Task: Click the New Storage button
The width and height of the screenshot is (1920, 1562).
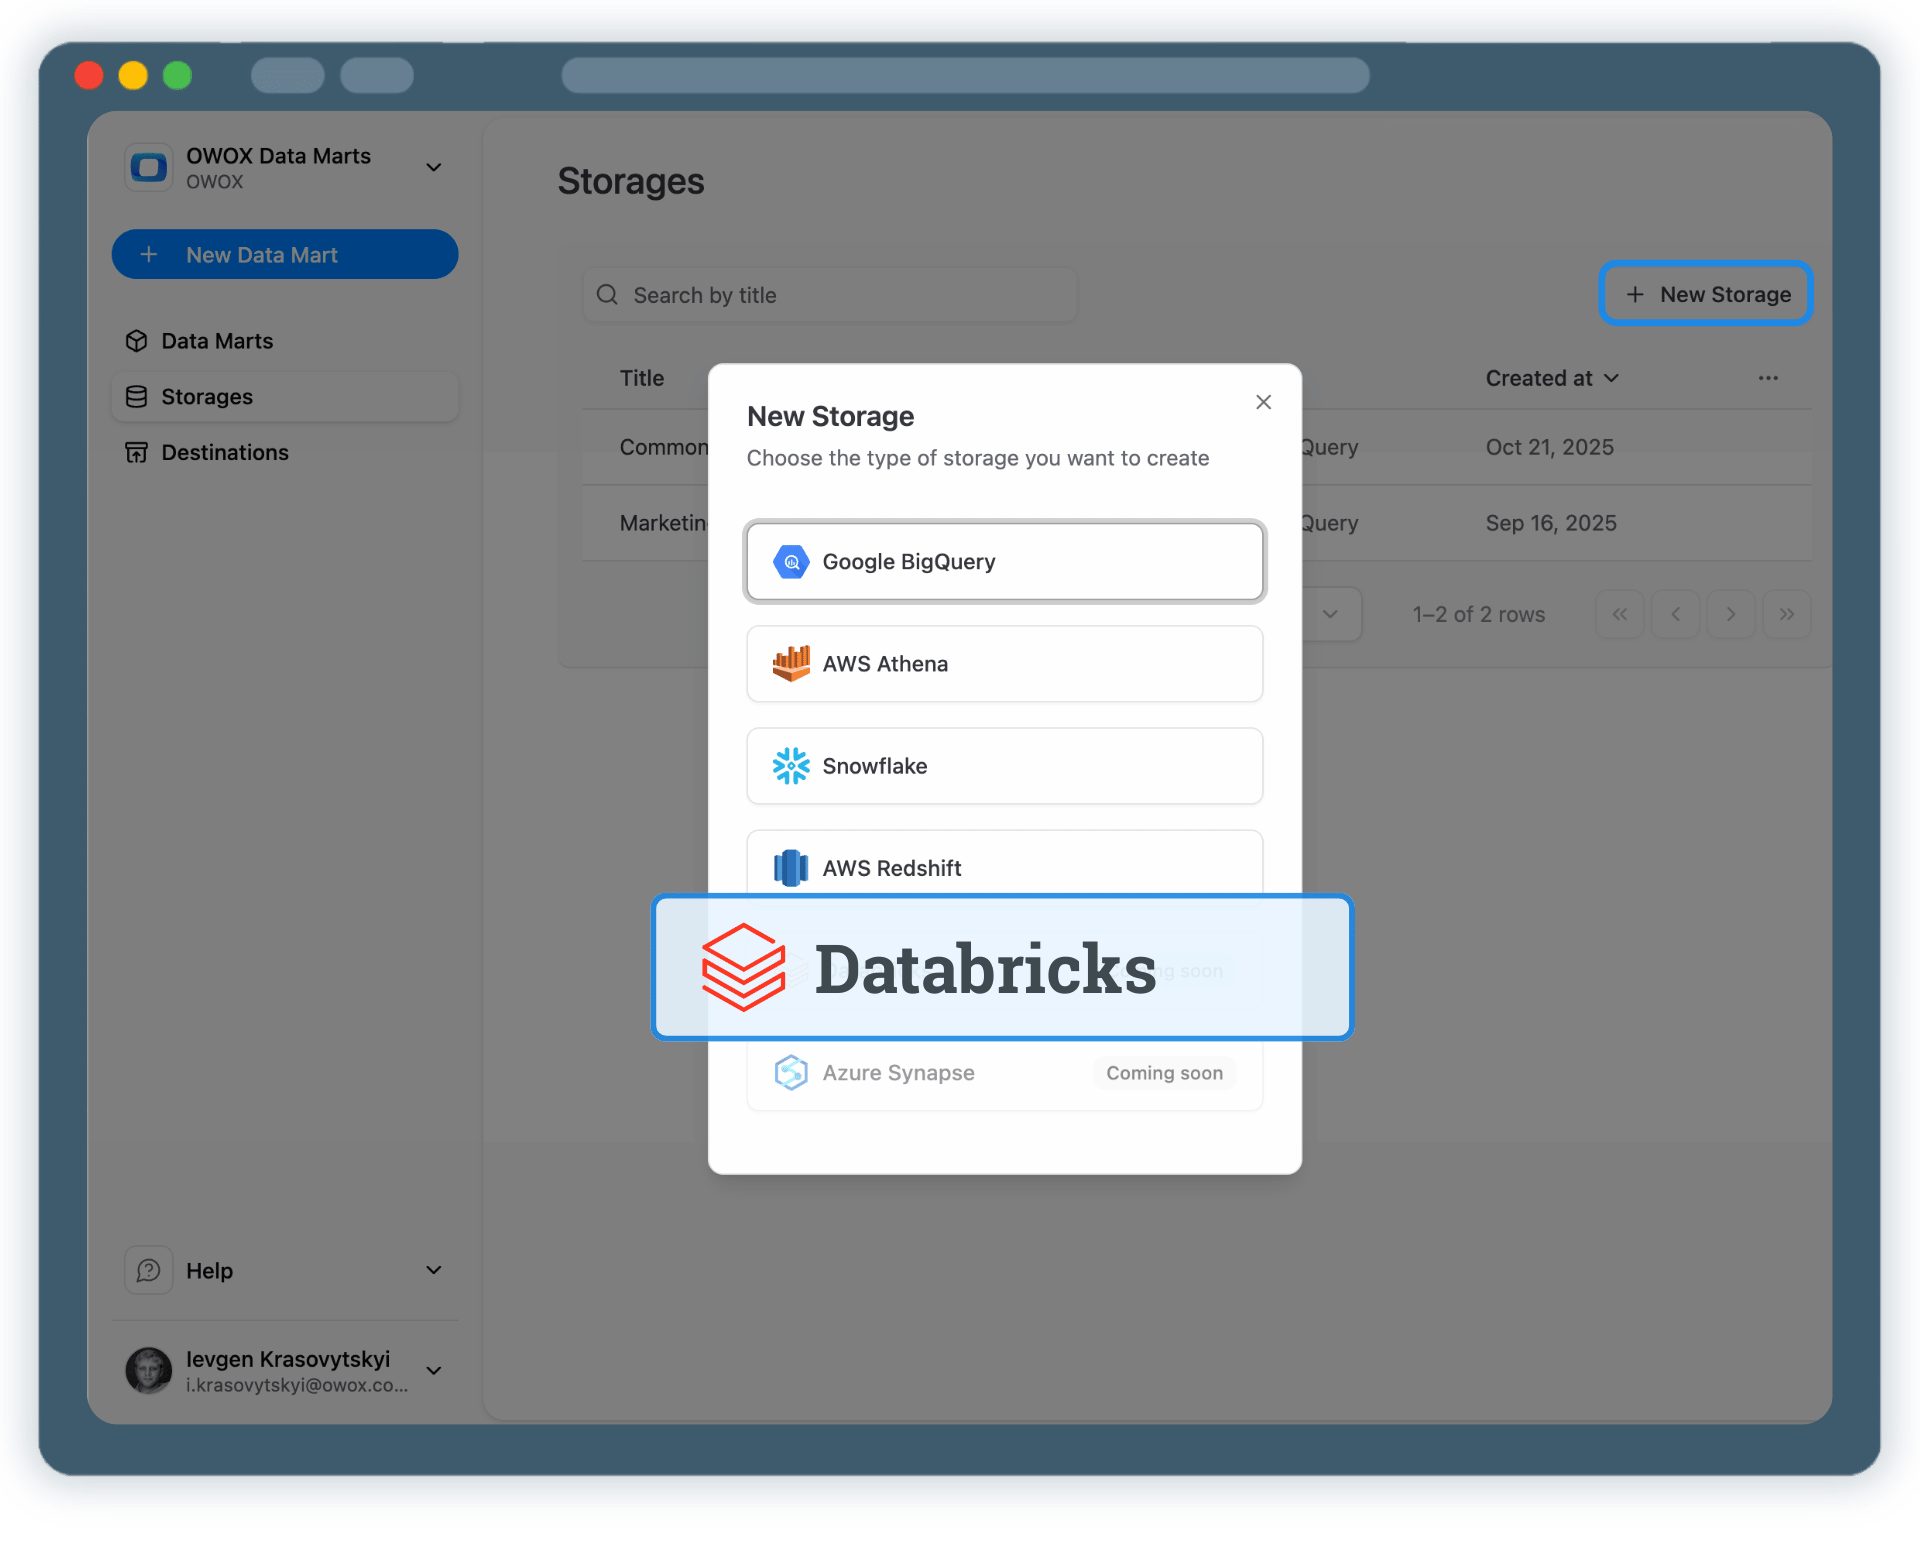Action: pos(1706,294)
